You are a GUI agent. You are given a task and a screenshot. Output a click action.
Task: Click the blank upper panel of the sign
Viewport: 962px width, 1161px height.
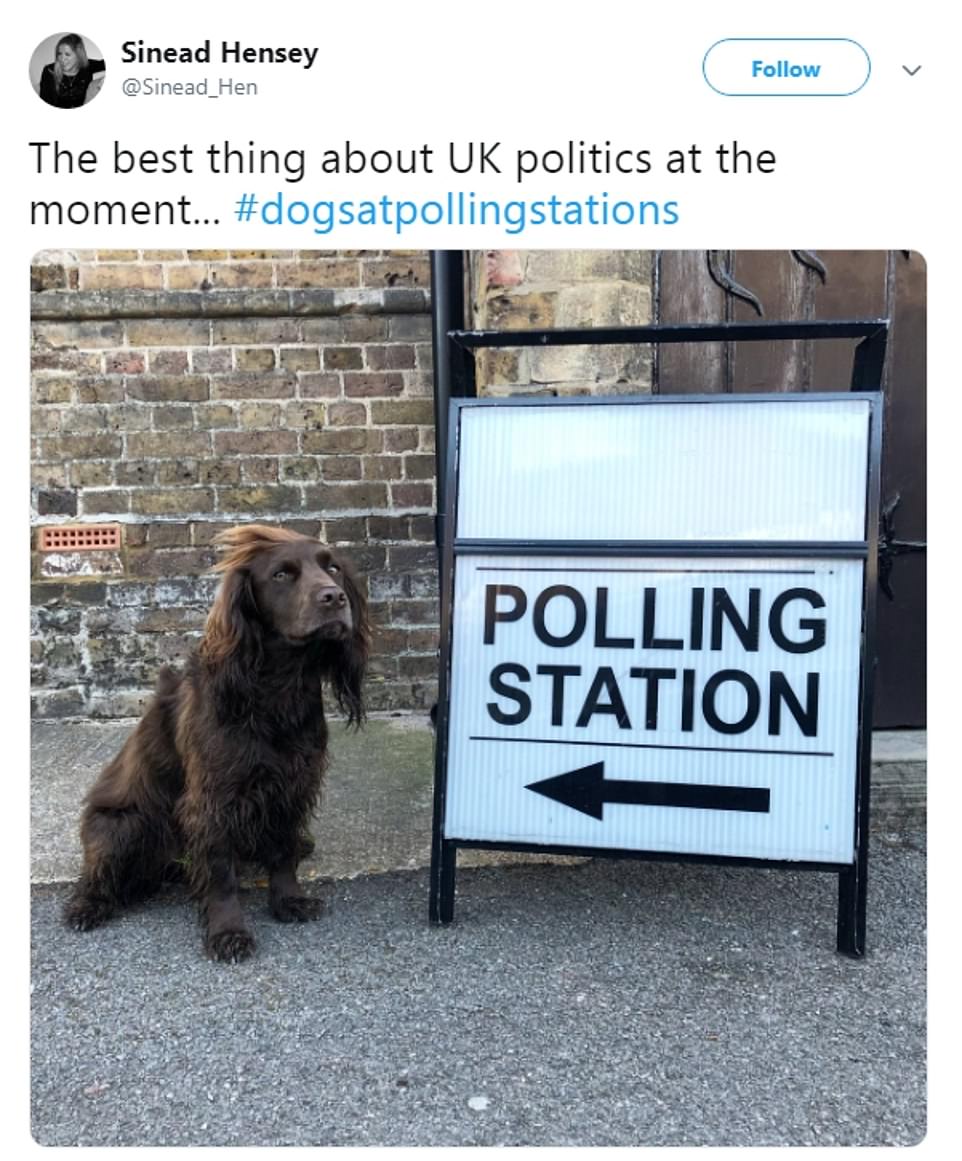point(662,471)
